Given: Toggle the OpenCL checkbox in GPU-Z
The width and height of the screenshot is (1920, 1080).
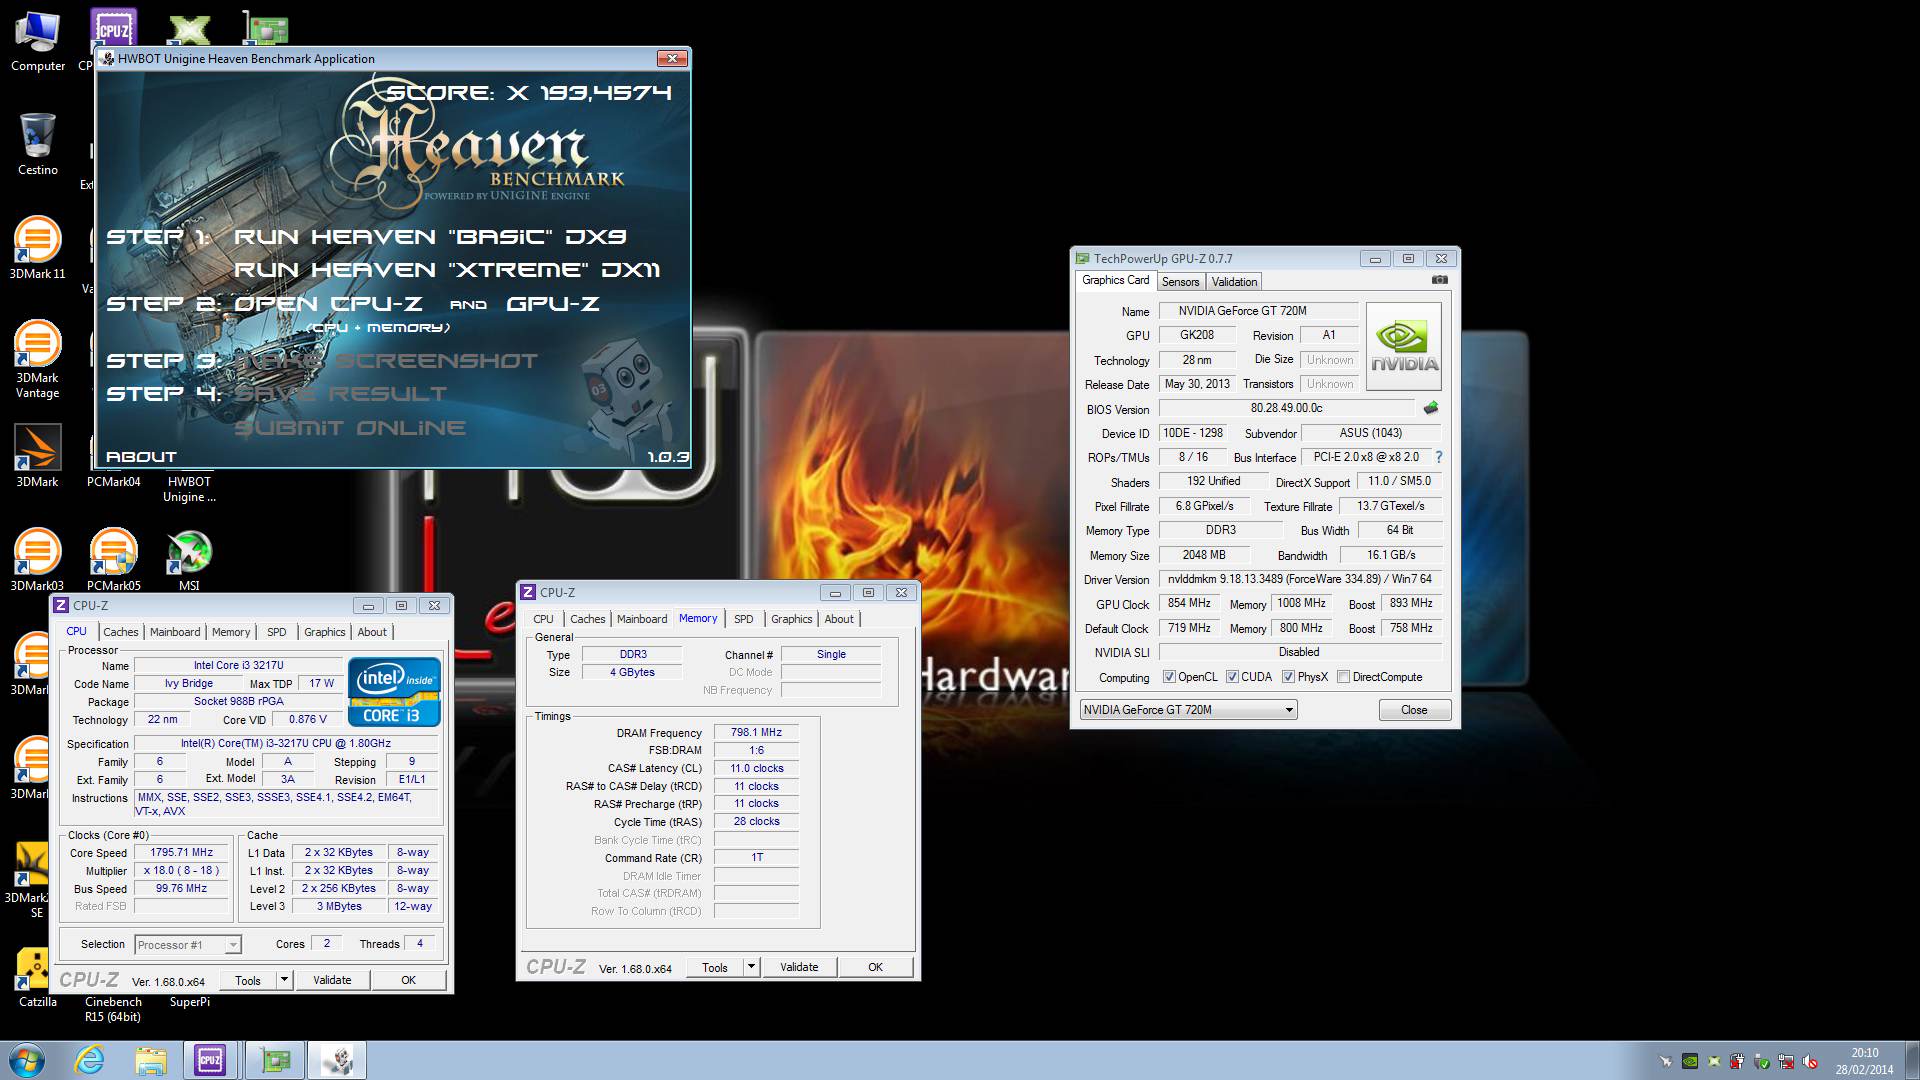Looking at the screenshot, I should click(1168, 677).
